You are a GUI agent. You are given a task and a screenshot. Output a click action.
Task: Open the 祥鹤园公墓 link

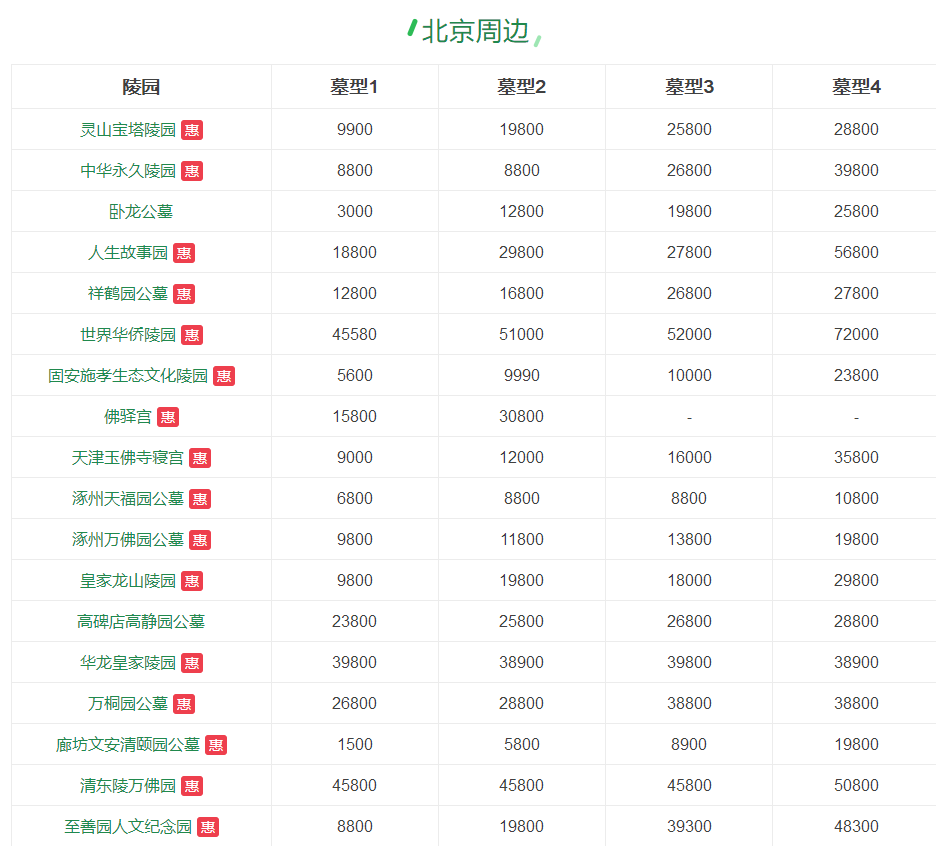(x=128, y=294)
